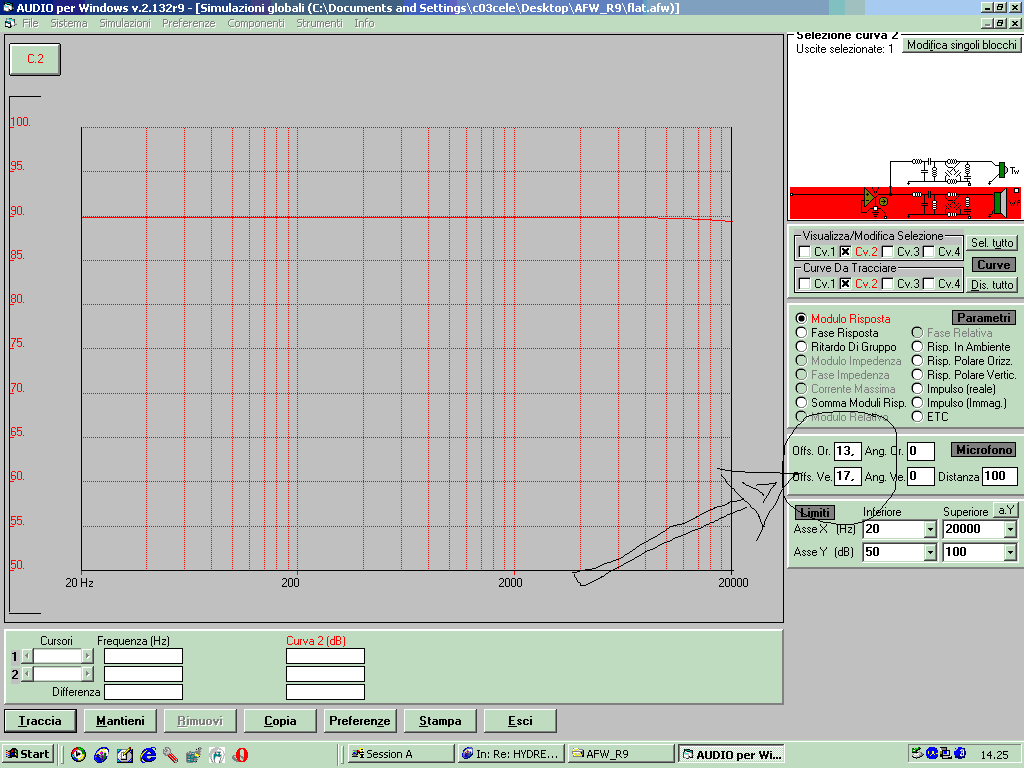Click the notepad pencil quick launch icon
Viewport: 1024px width, 768px height.
pyautogui.click(x=124, y=755)
